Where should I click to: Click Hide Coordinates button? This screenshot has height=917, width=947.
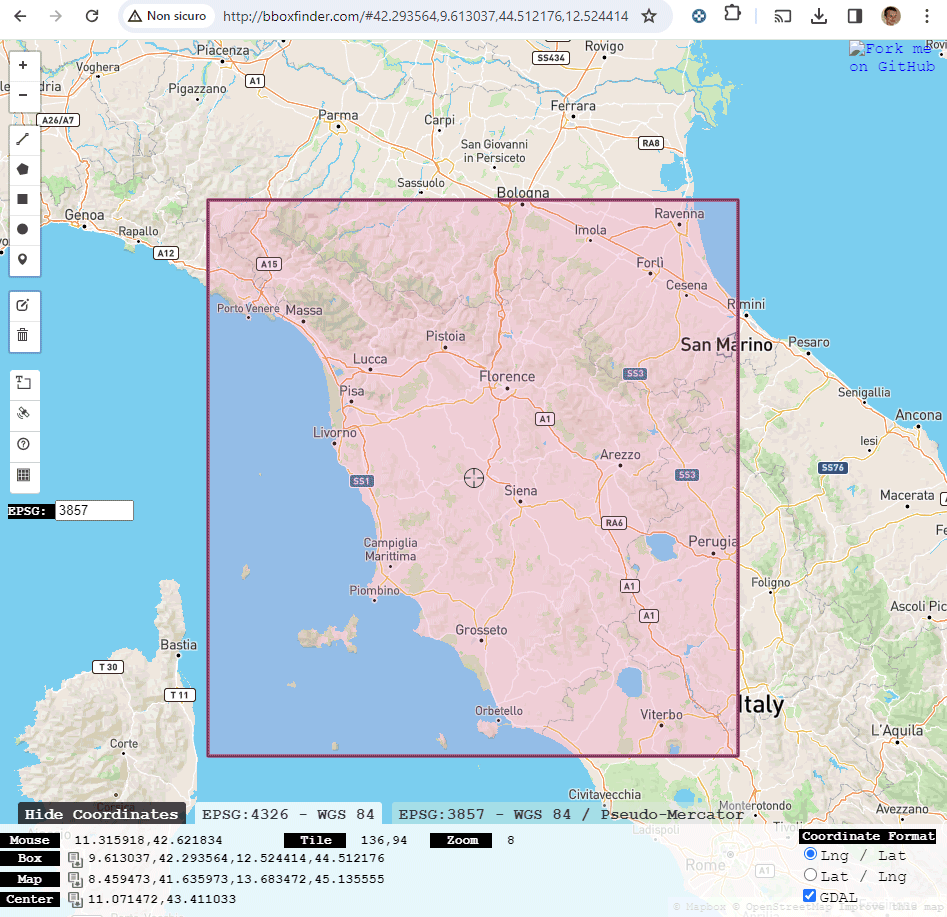click(x=101, y=814)
